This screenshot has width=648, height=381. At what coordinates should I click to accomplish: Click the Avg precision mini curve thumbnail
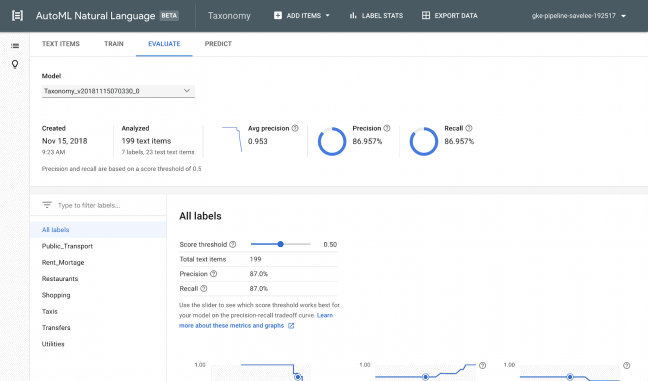232,139
